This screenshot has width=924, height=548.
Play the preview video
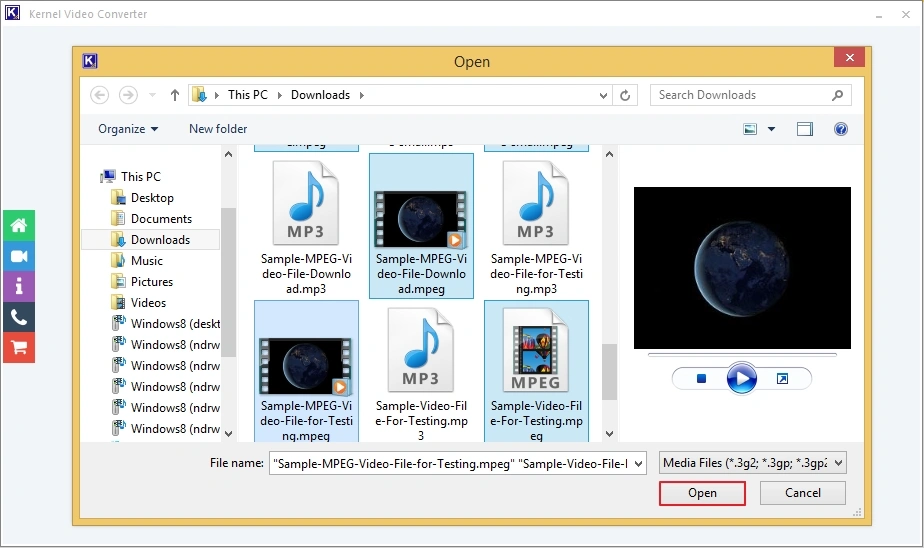(x=741, y=378)
